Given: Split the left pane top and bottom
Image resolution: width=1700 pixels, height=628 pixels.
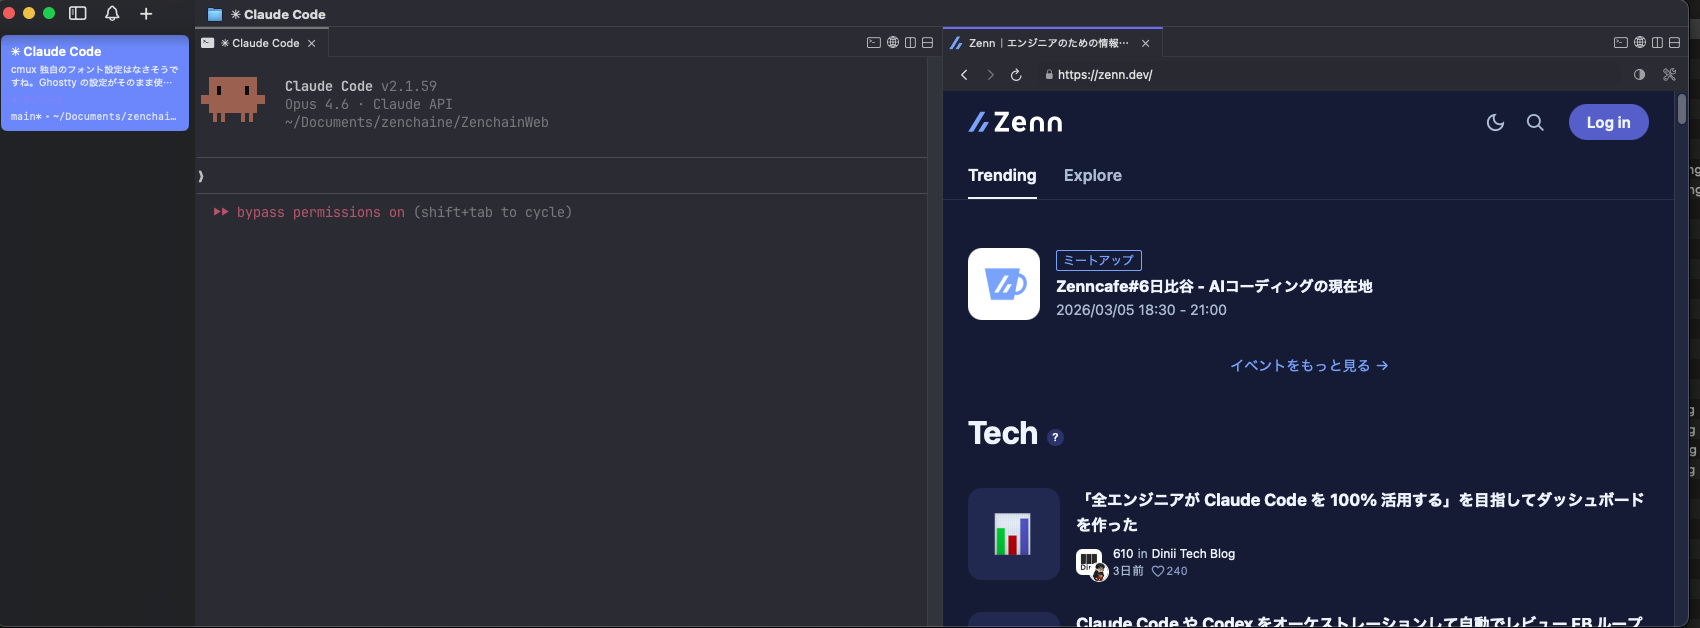Looking at the screenshot, I should click(x=927, y=42).
